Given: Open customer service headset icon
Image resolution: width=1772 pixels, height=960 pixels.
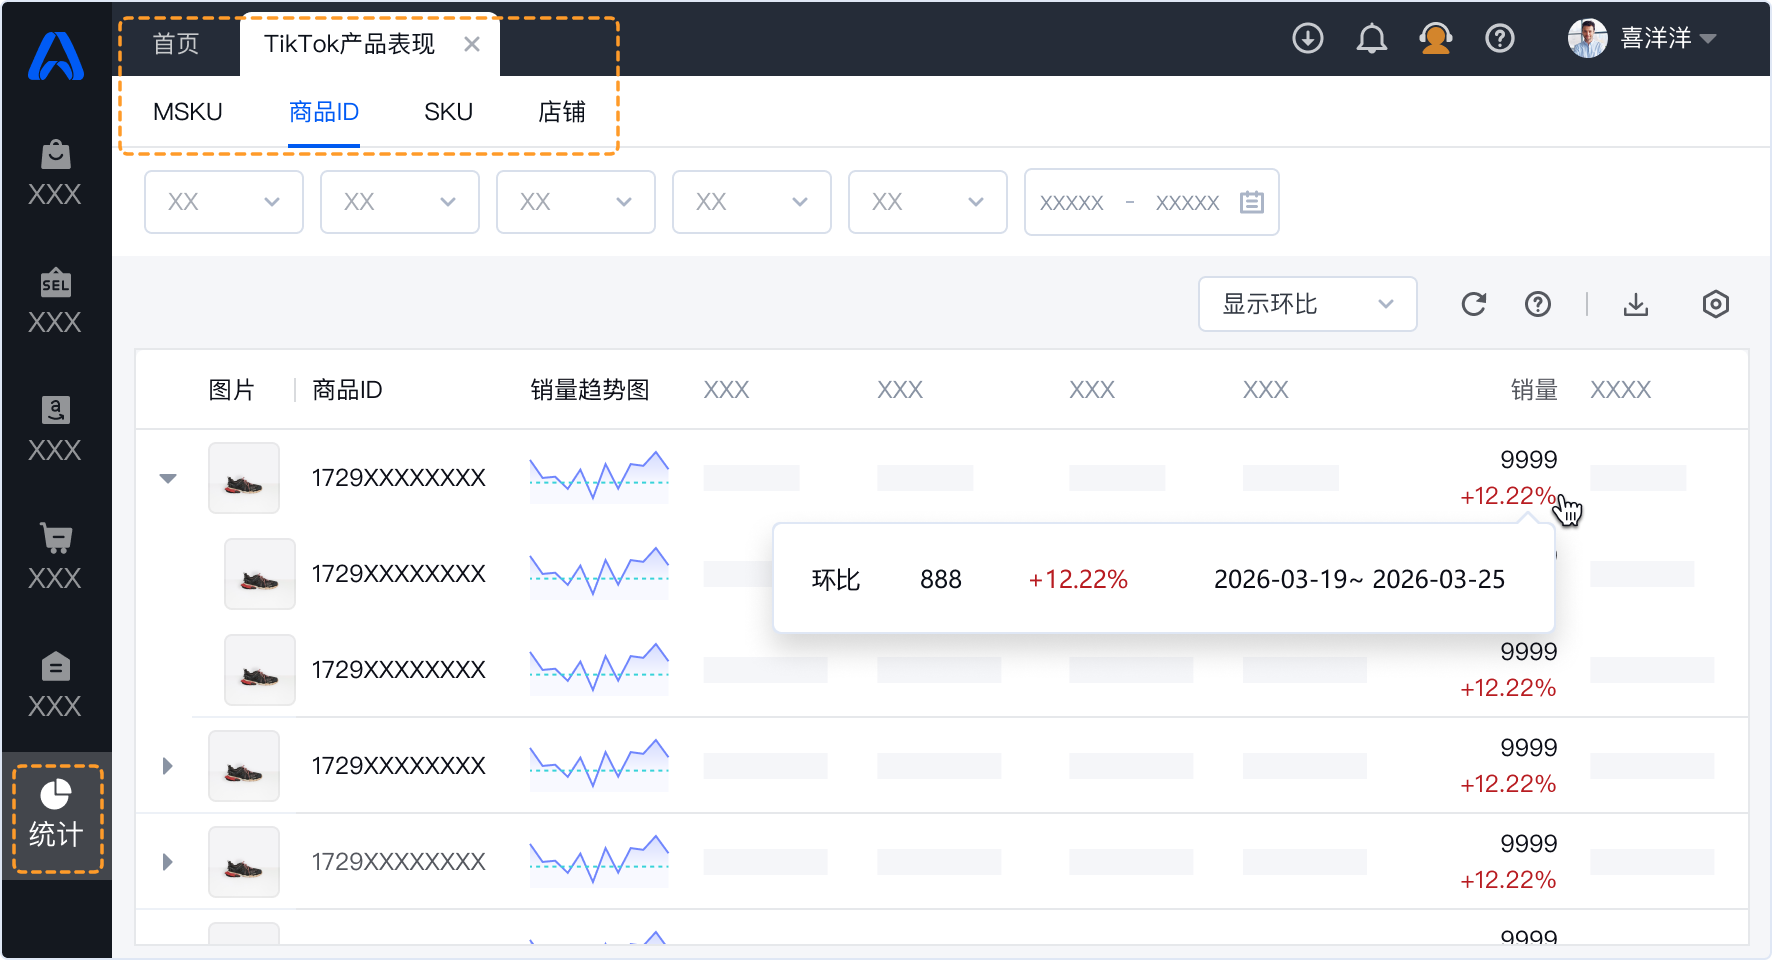Looking at the screenshot, I should 1436,38.
